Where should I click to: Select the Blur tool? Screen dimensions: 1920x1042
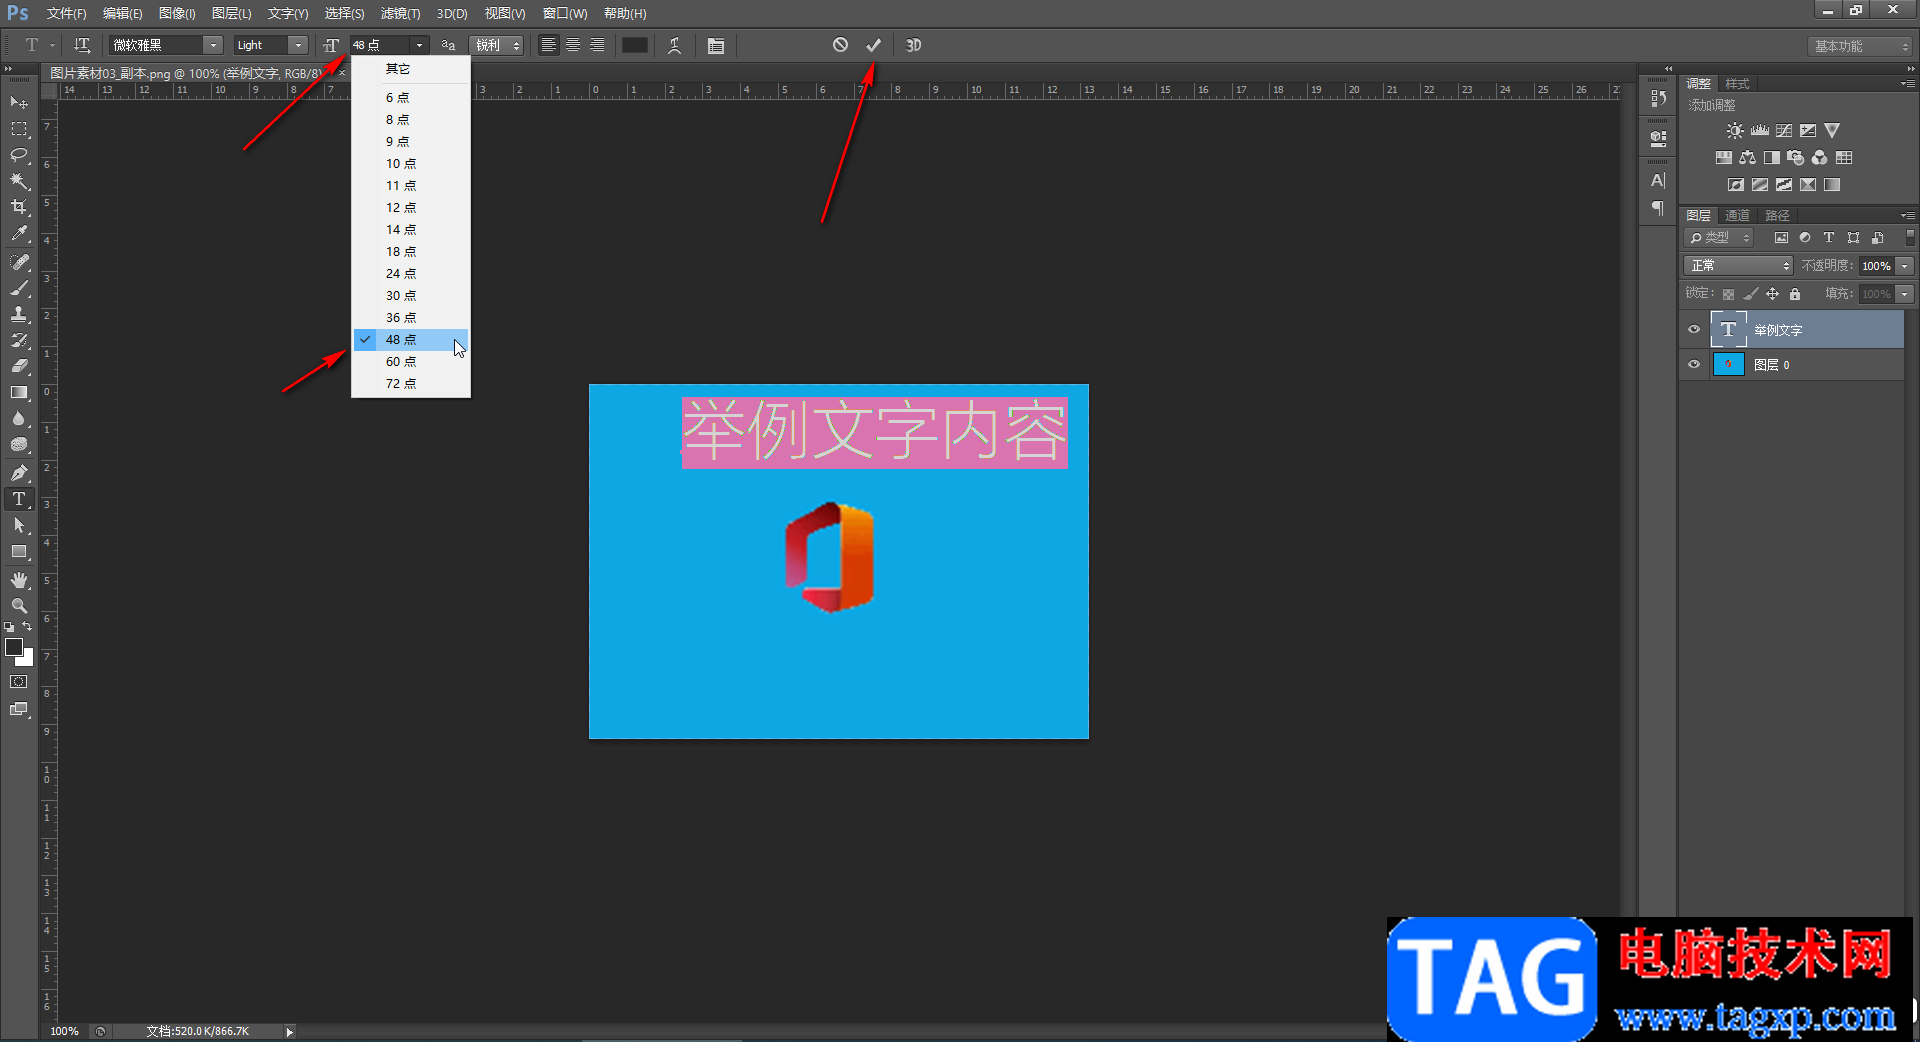click(x=19, y=418)
